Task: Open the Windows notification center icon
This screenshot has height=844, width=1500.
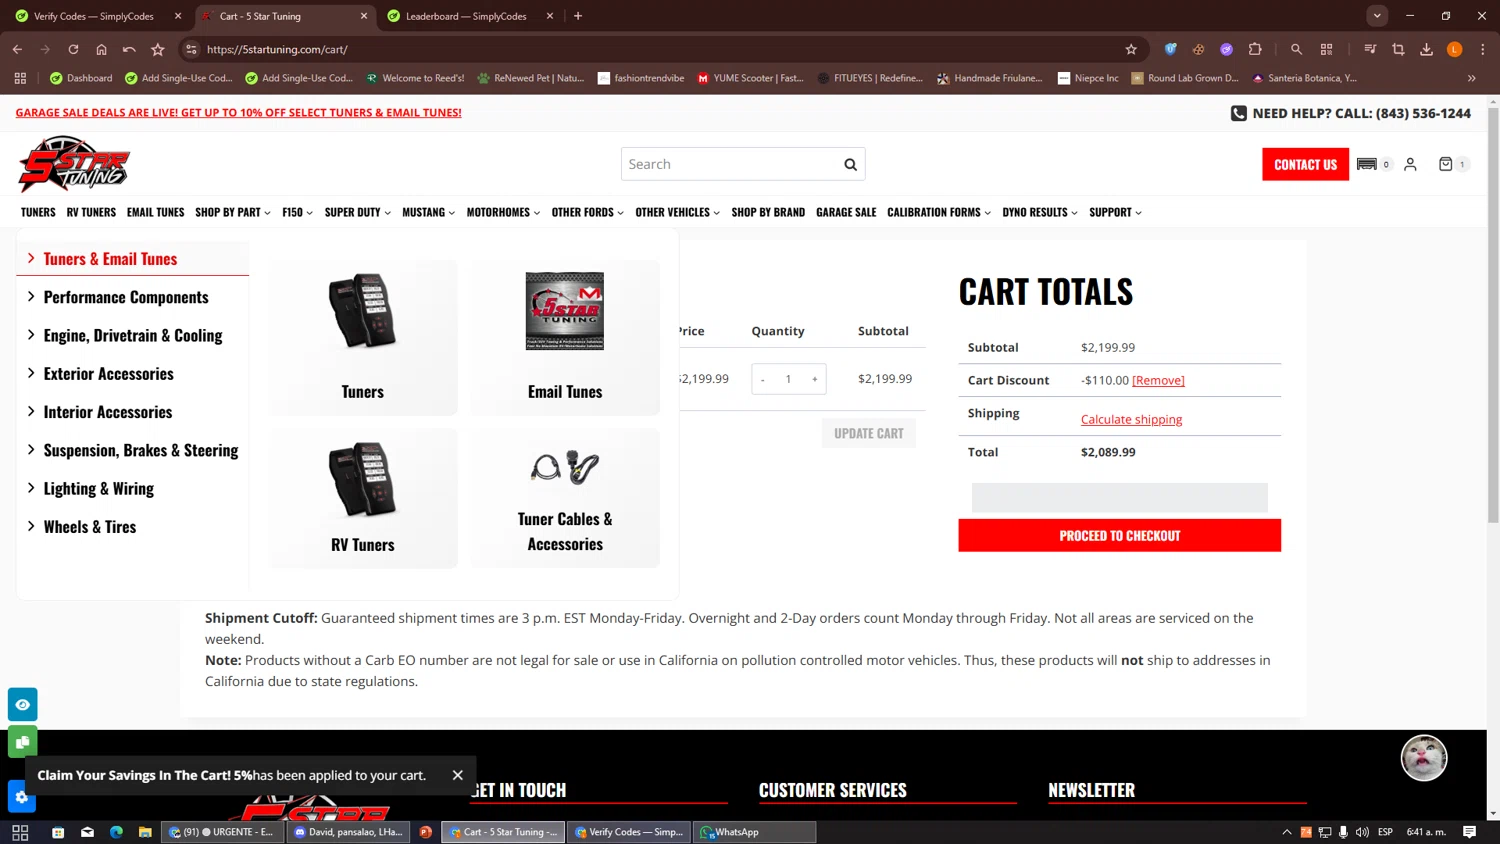Action: 1469,832
